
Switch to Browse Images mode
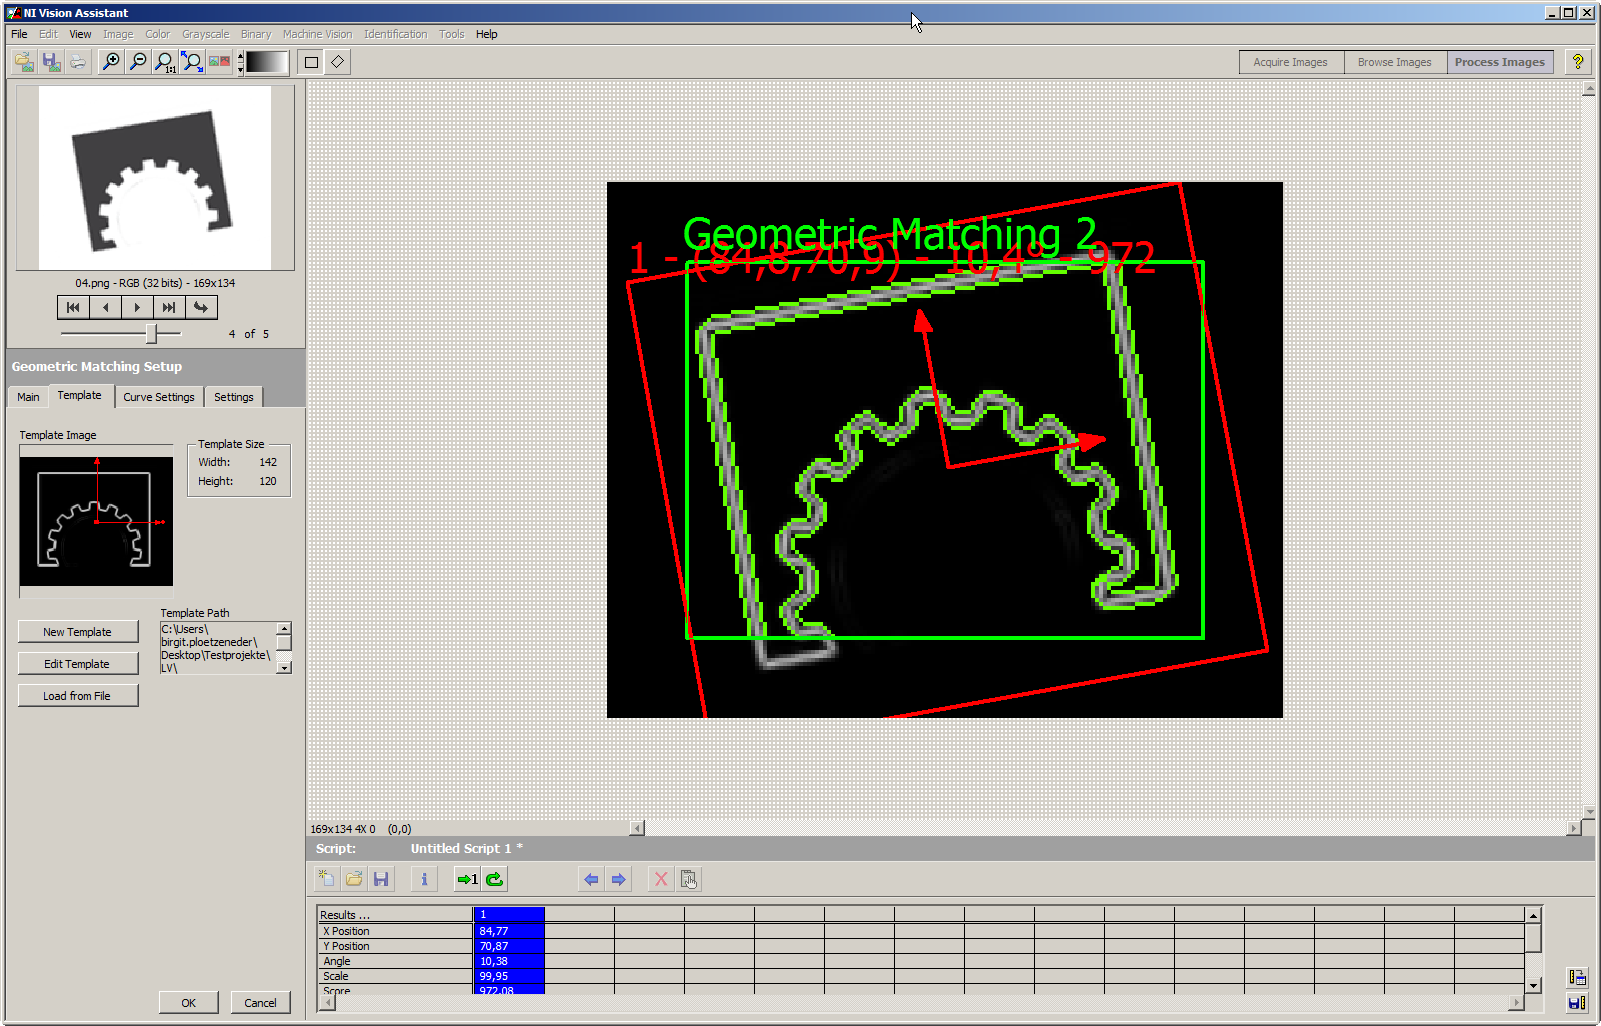pos(1395,62)
